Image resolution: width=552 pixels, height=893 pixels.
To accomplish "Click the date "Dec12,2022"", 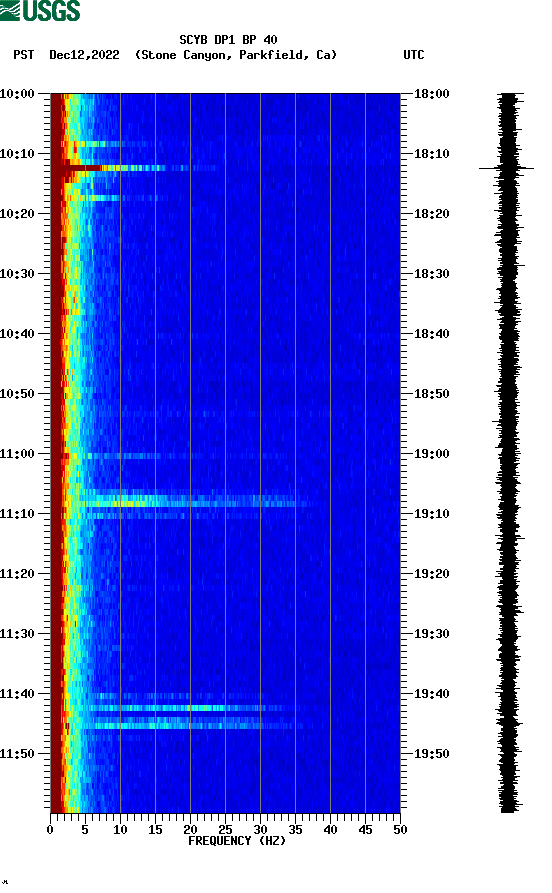I will pos(84,55).
